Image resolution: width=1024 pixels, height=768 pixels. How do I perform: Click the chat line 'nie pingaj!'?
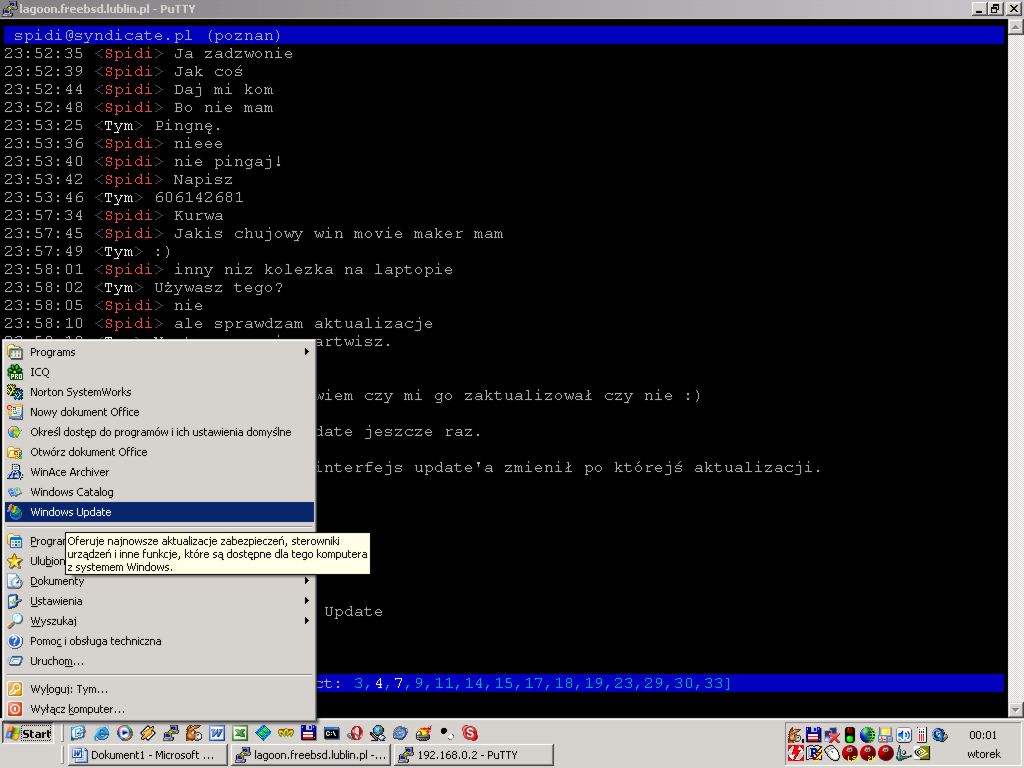[228, 161]
